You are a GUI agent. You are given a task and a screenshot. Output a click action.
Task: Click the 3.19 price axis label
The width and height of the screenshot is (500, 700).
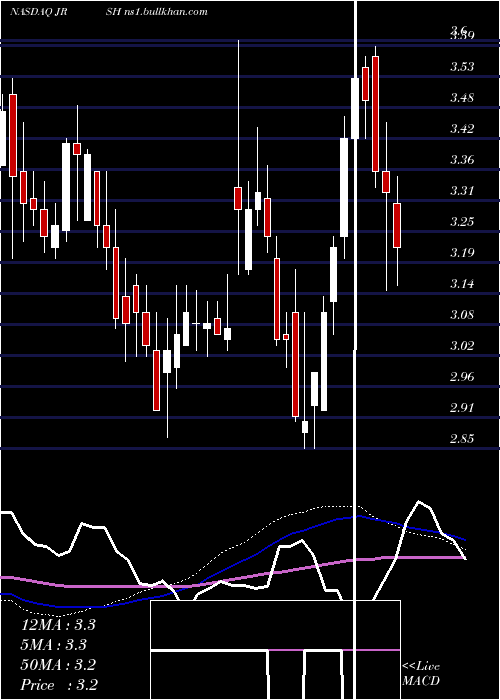(x=462, y=253)
